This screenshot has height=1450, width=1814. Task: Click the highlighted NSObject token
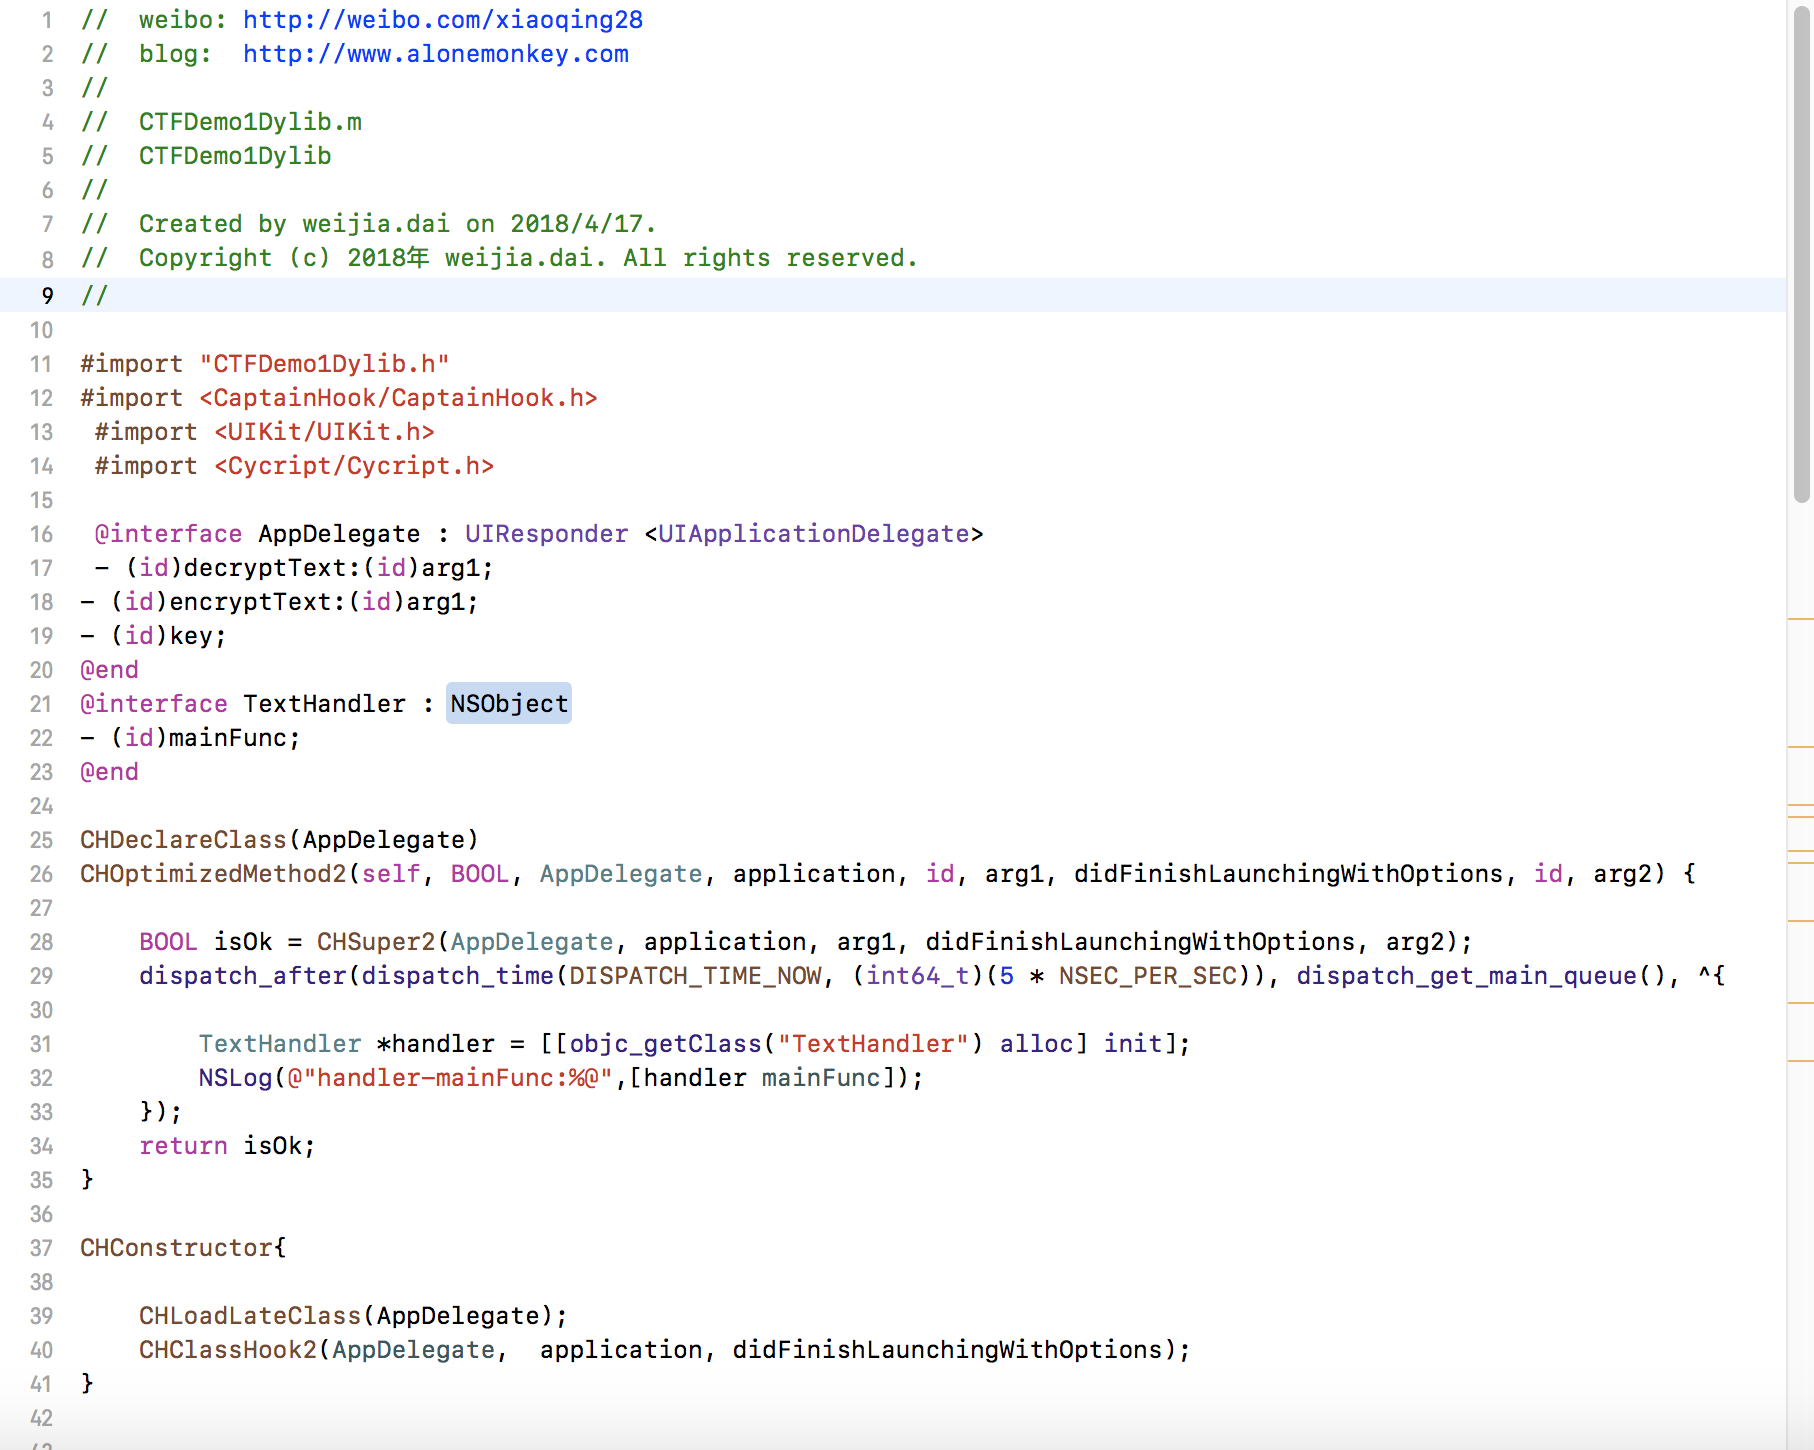pos(509,704)
